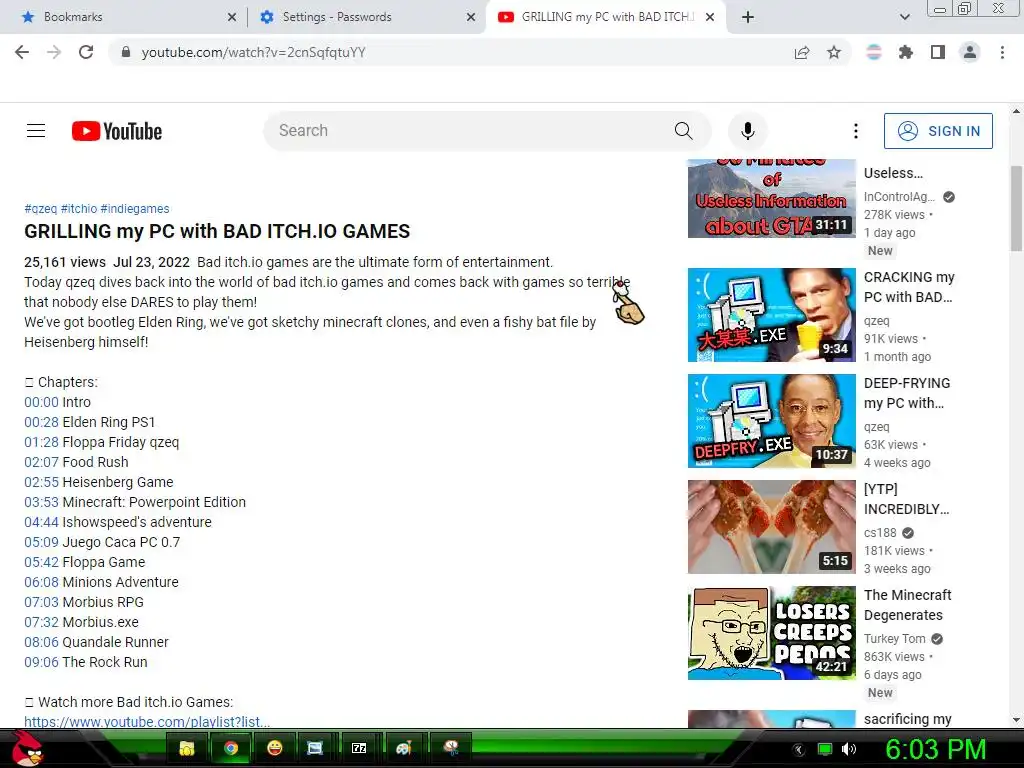Start voice search with microphone
The height and width of the screenshot is (768, 1024).
[x=748, y=131]
